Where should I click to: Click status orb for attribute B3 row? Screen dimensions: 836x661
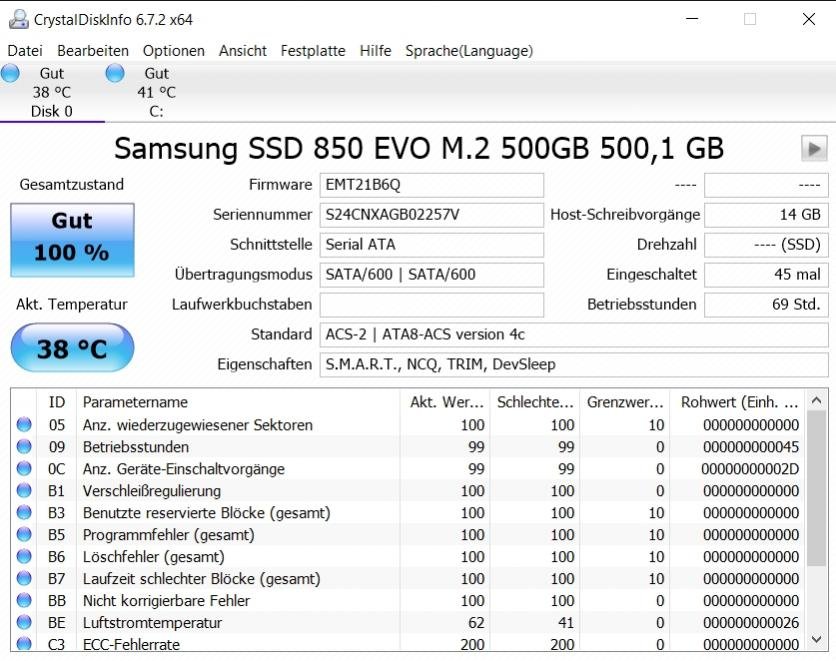coord(24,512)
